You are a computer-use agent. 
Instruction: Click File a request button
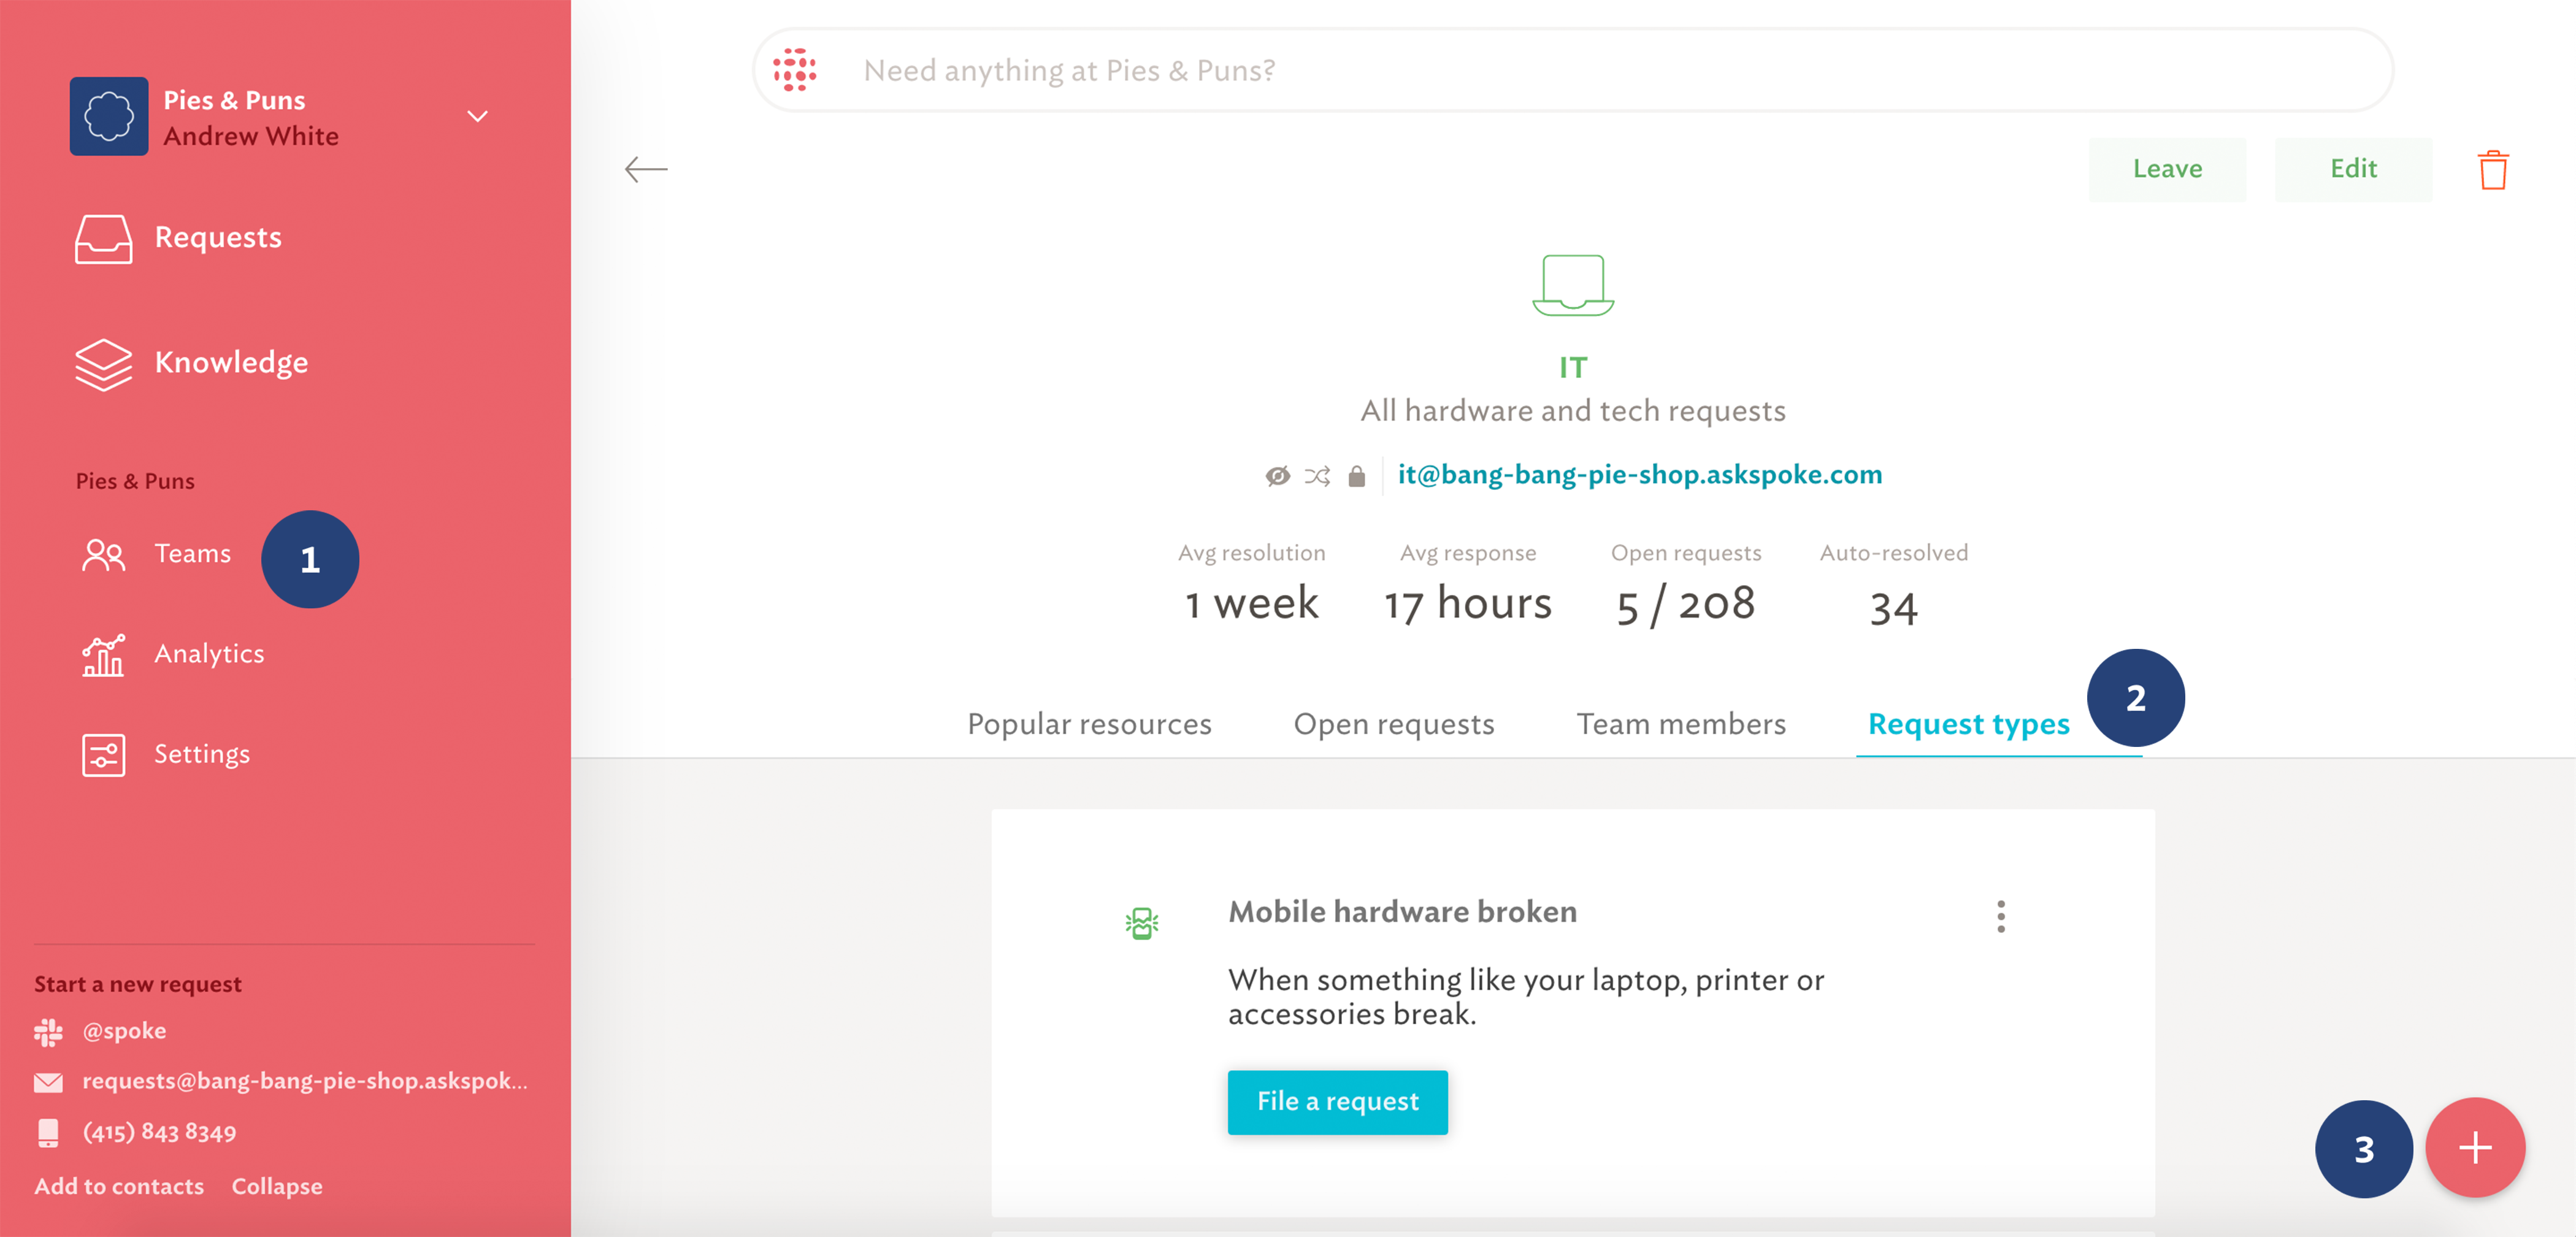tap(1337, 1102)
